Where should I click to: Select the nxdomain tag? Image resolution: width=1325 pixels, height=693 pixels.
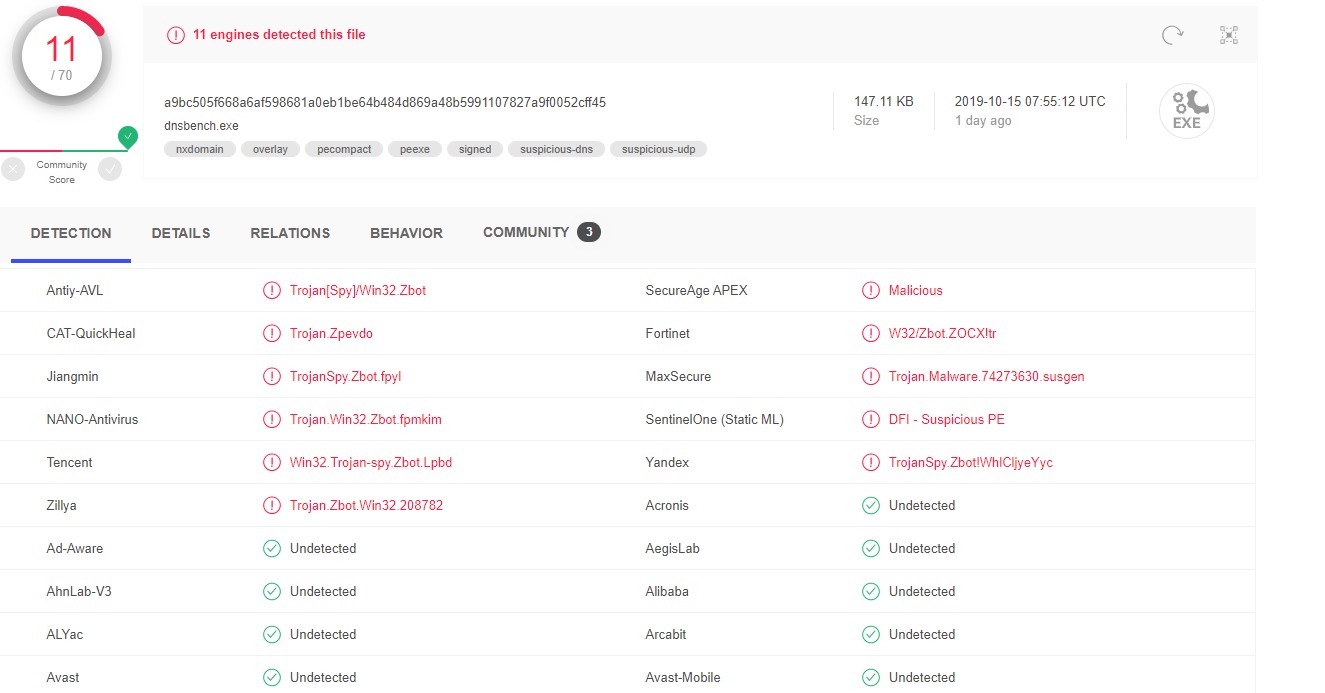click(x=200, y=149)
